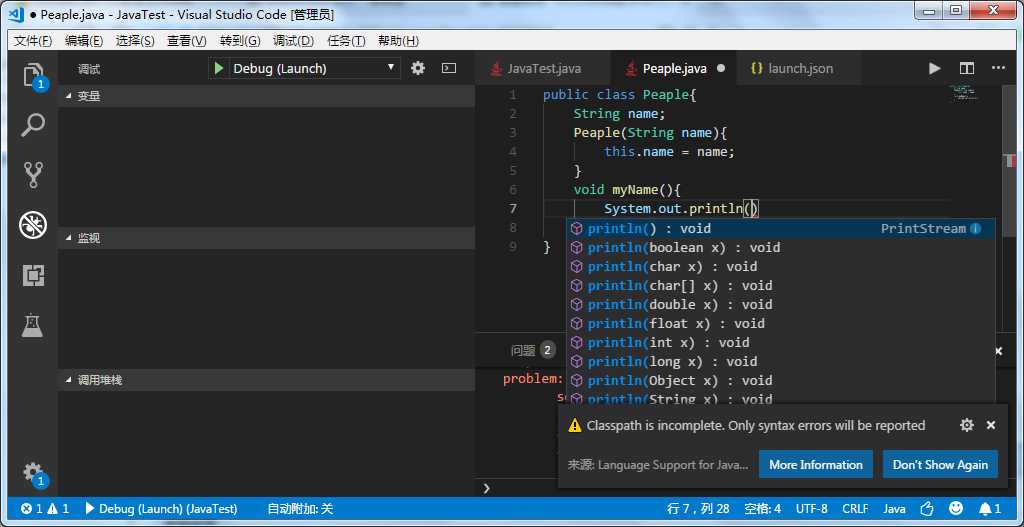Open the 编辑(E) menu
The height and width of the screenshot is (527, 1024).
(x=84, y=41)
